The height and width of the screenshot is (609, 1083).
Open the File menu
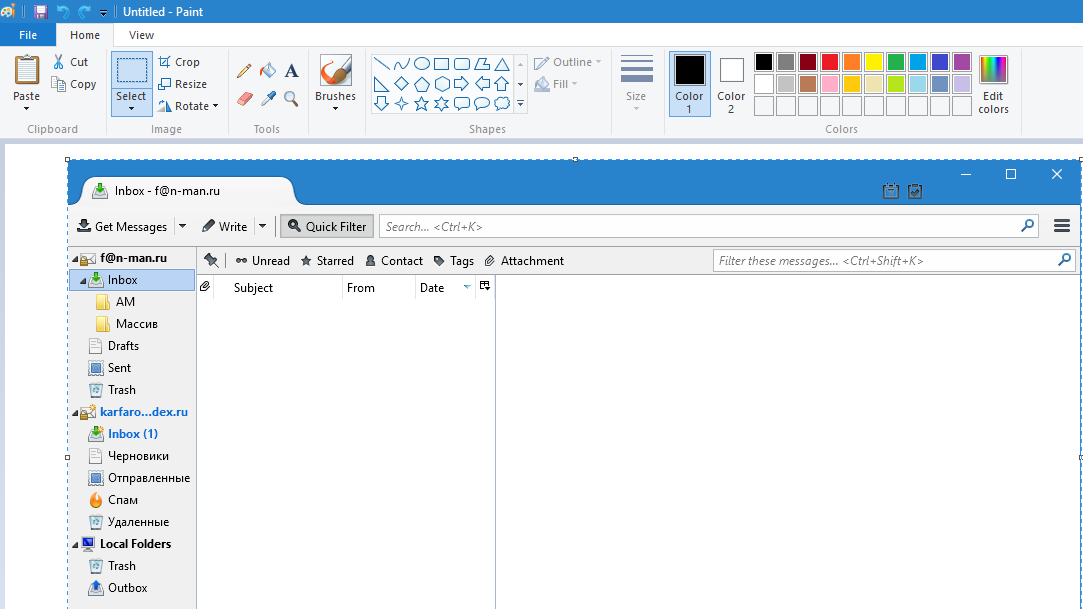pyautogui.click(x=28, y=35)
